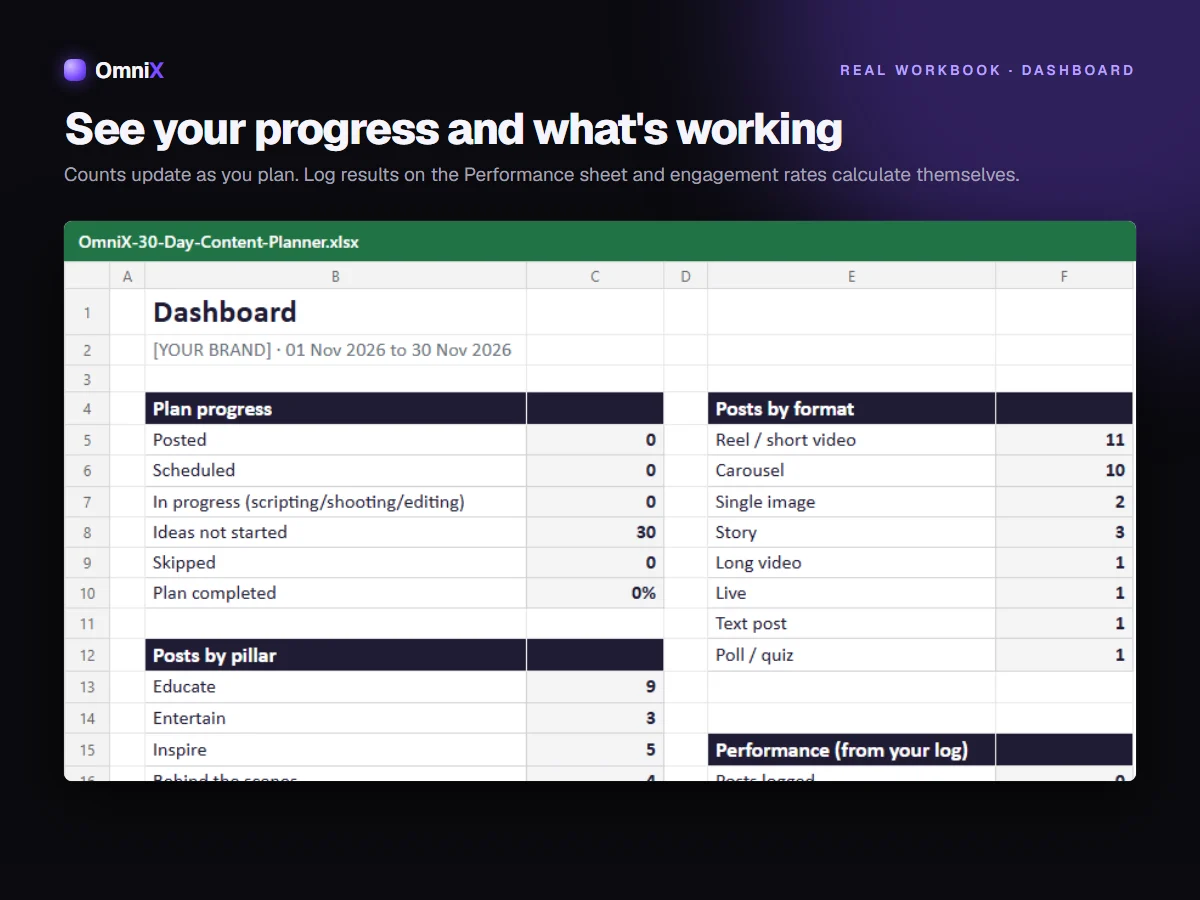Select row 12 header
Image resolution: width=1200 pixels, height=900 pixels.
pos(87,655)
